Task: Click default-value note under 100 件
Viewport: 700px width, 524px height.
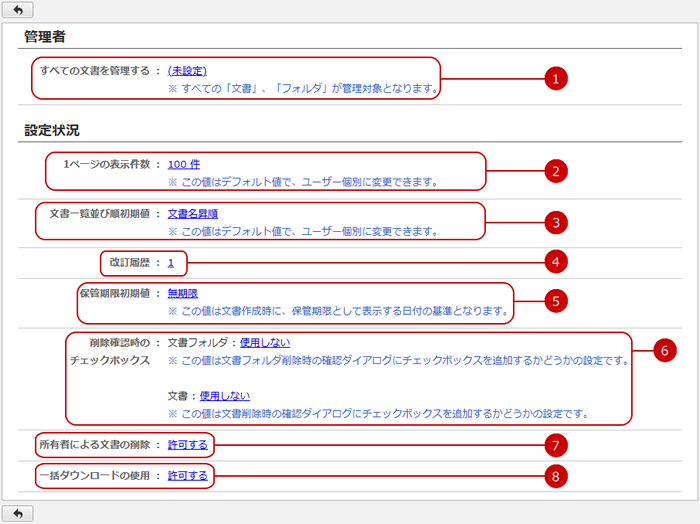Action: (x=303, y=182)
